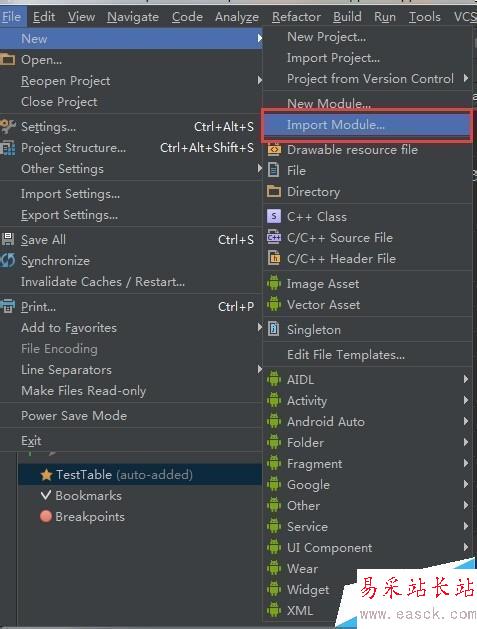
Task: Expand the Activity submenu arrow
Action: (x=466, y=400)
